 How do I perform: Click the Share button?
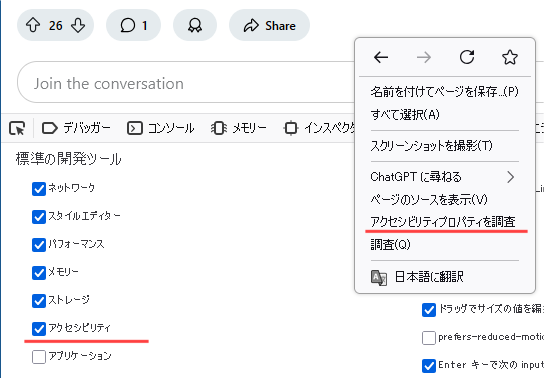[x=269, y=25]
